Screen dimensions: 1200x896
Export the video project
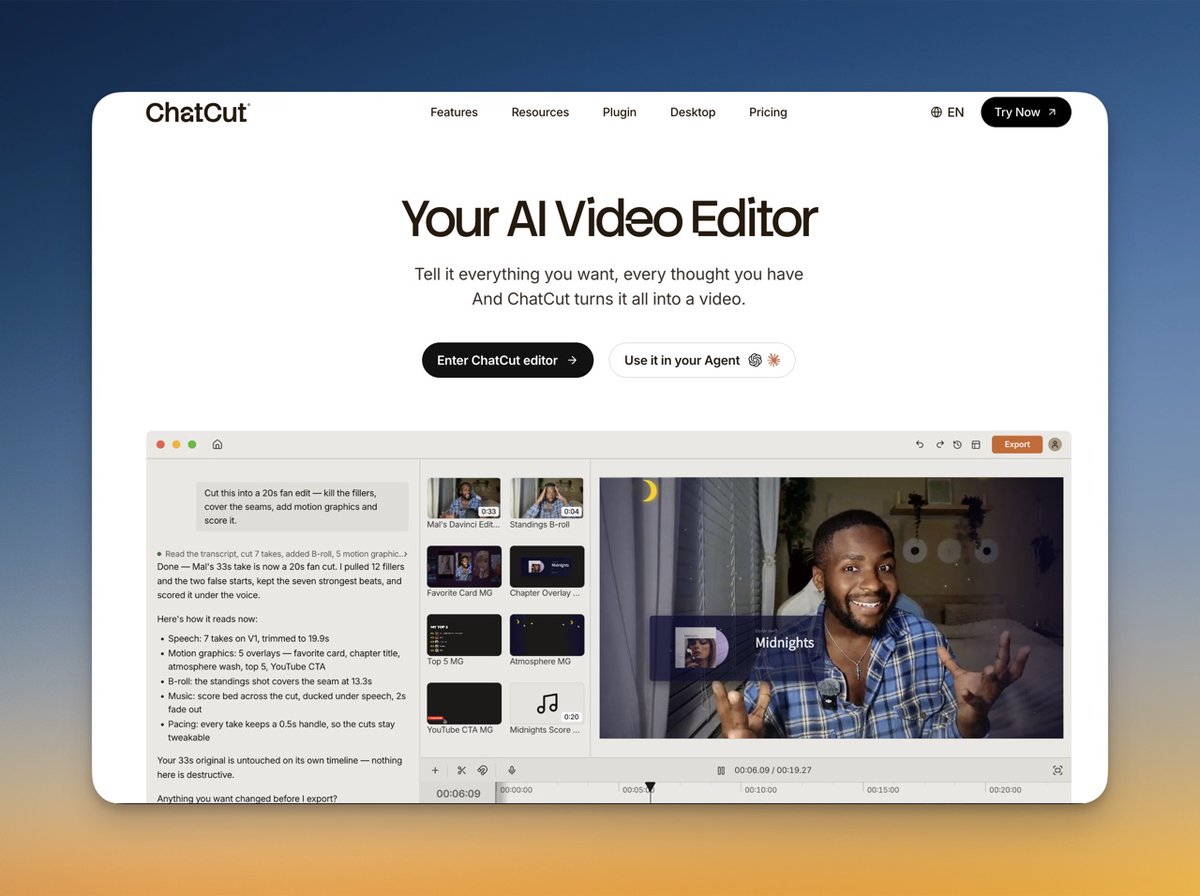pyautogui.click(x=1017, y=445)
